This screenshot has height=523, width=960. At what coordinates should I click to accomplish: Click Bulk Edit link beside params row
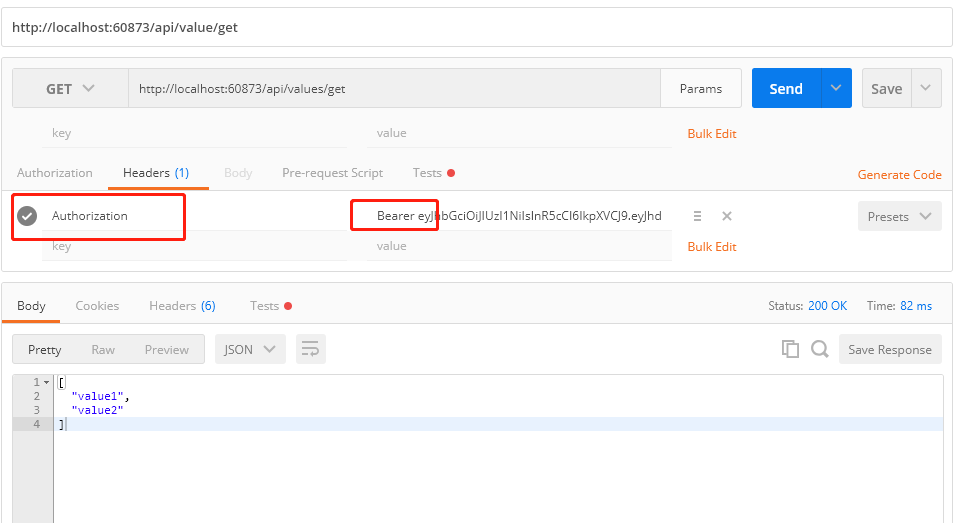click(711, 134)
